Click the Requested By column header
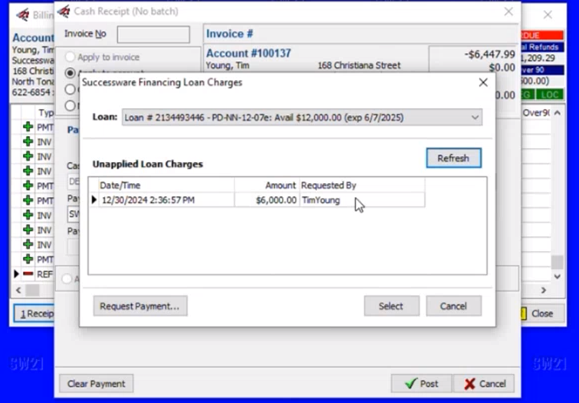The image size is (579, 403). (362, 185)
